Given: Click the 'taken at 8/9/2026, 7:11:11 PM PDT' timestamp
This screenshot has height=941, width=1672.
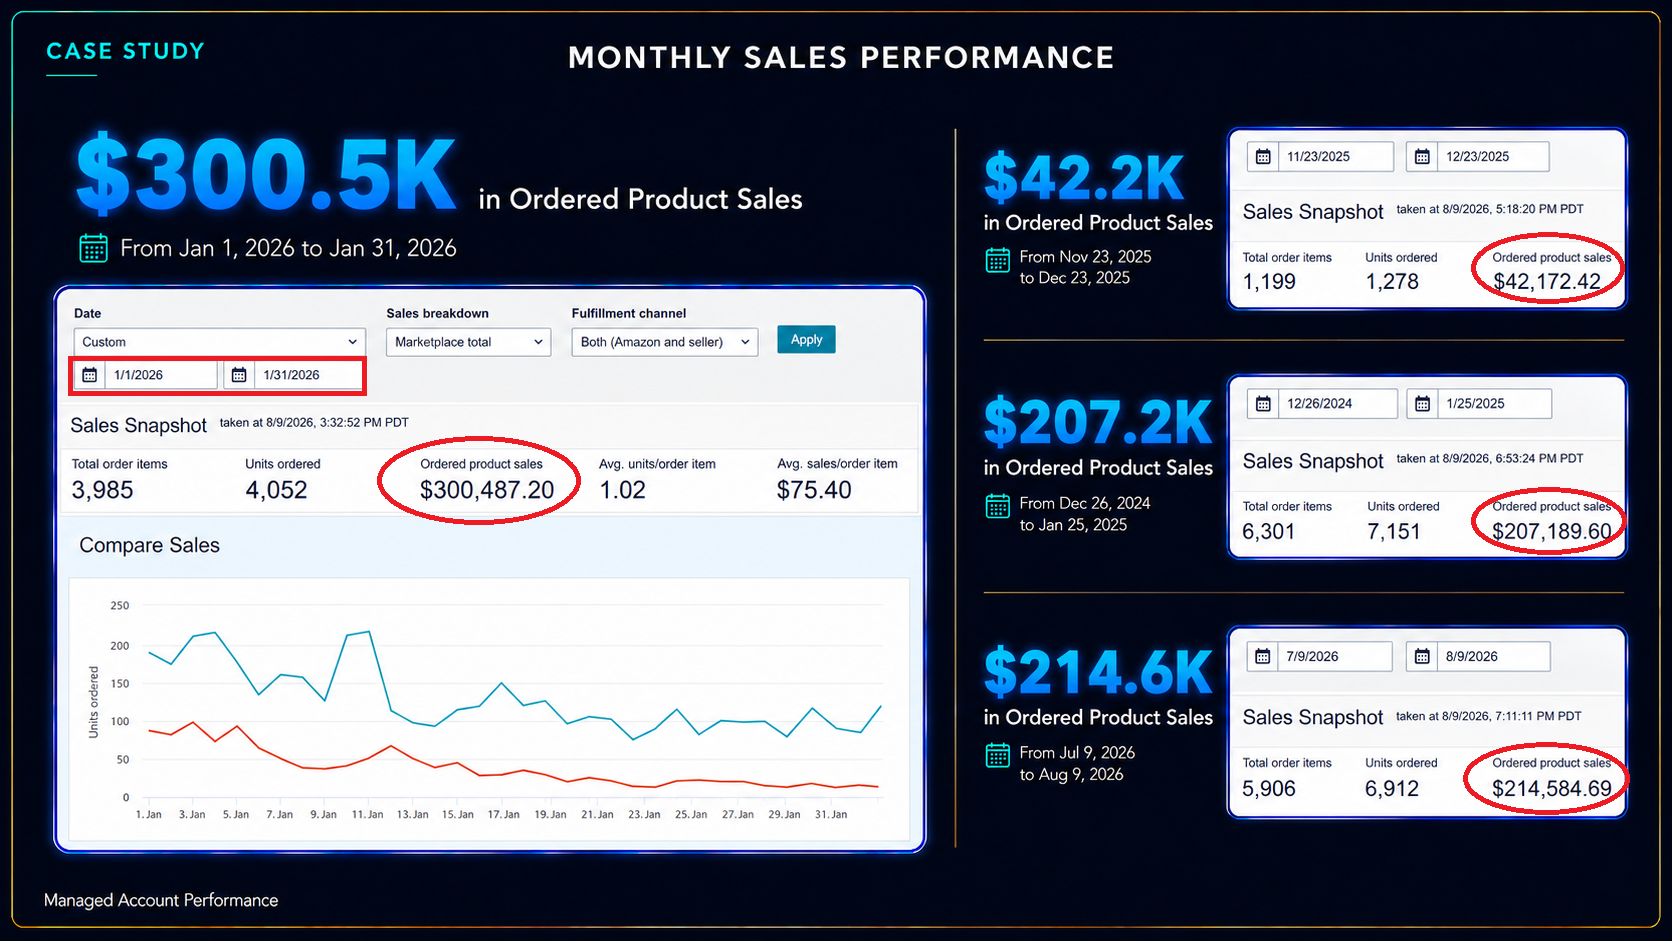Looking at the screenshot, I should pos(1489,716).
